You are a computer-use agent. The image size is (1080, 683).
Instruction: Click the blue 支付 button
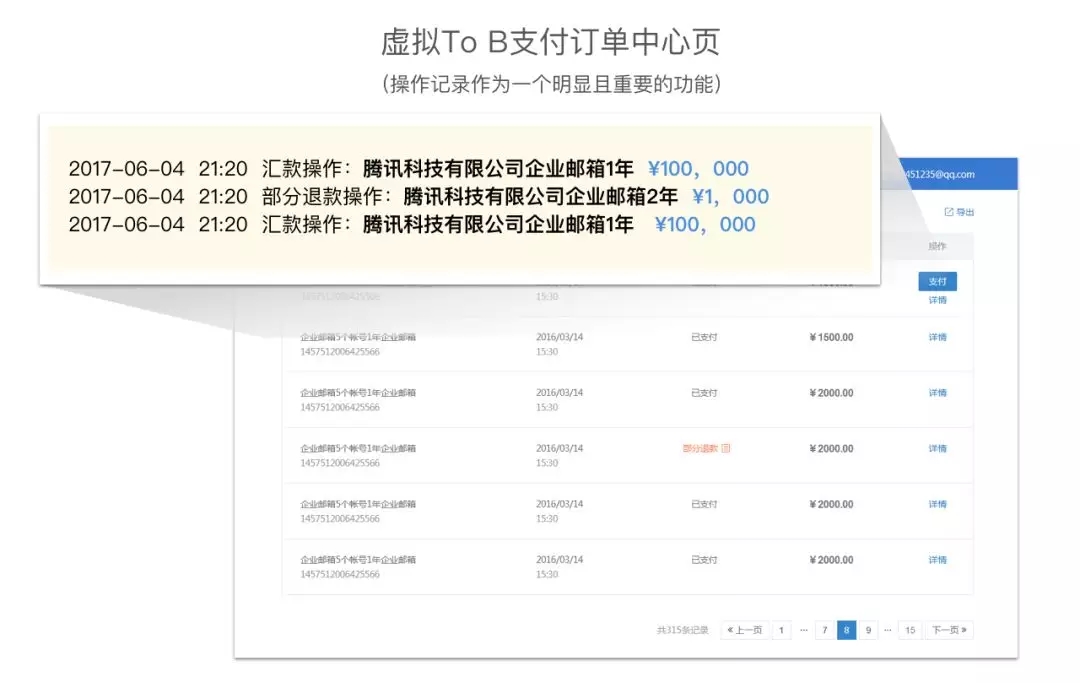937,281
